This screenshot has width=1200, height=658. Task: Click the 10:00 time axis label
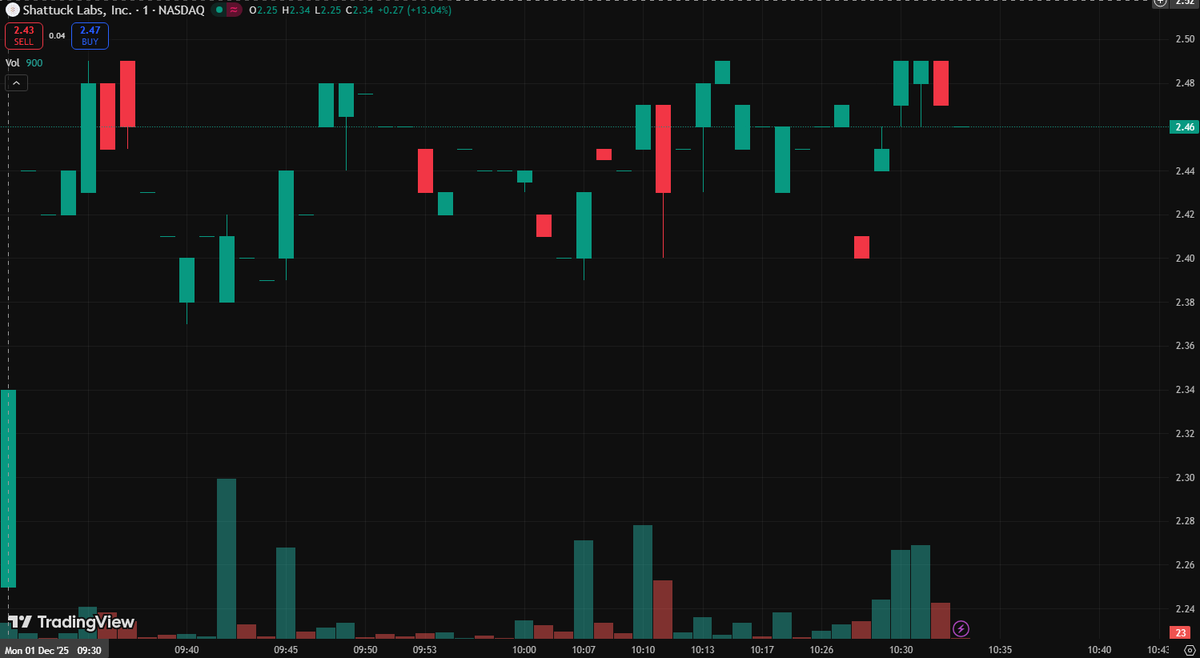[524, 649]
